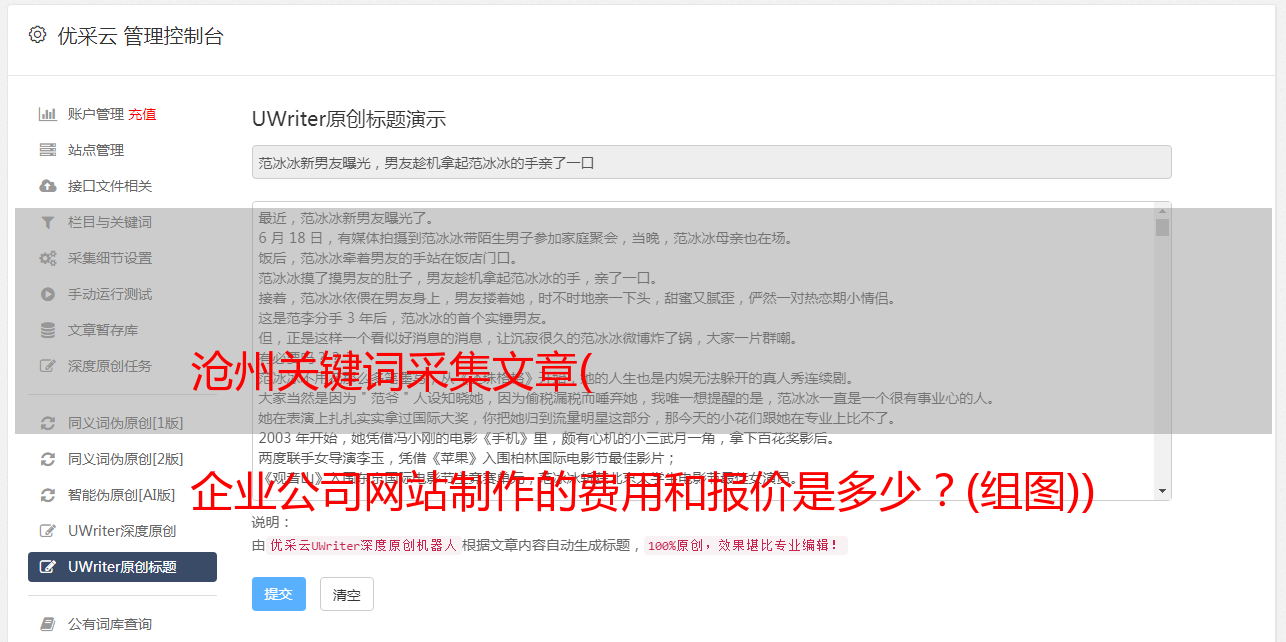The image size is (1286, 642).
Task: Select the 智能伪原创[AI版] refresh icon
Action: coord(47,495)
